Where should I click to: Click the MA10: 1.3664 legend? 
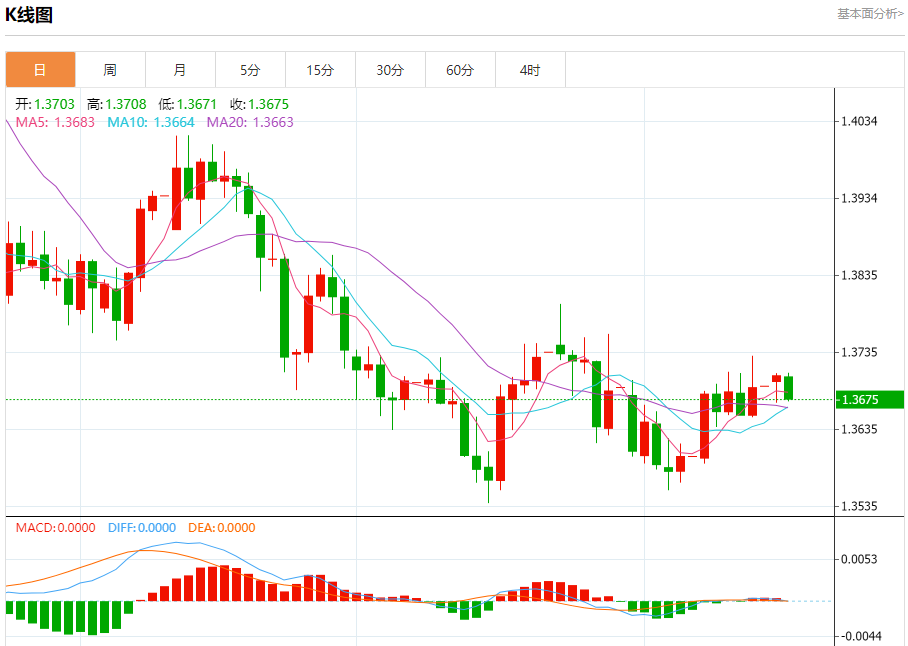[x=151, y=122]
